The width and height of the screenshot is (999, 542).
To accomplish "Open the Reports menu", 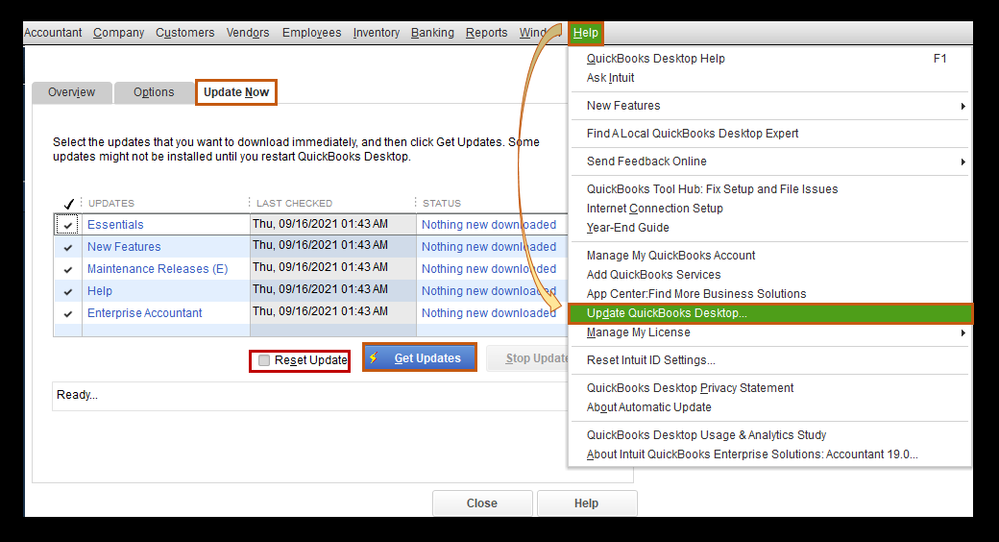I will tap(487, 32).
